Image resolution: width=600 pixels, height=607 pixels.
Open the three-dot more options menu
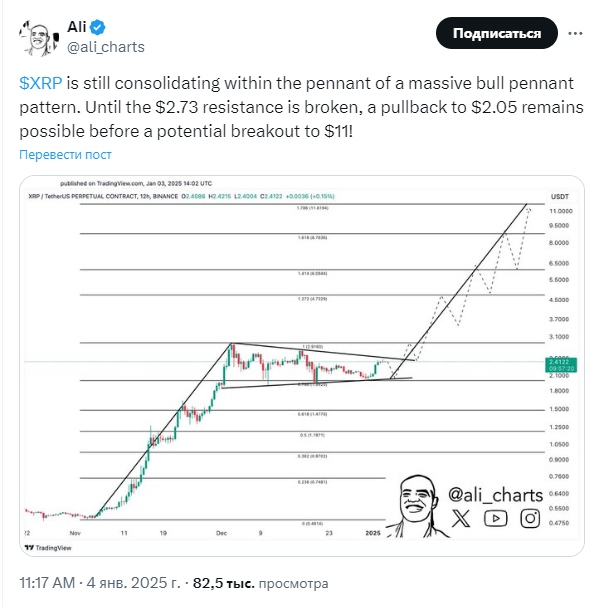(575, 34)
